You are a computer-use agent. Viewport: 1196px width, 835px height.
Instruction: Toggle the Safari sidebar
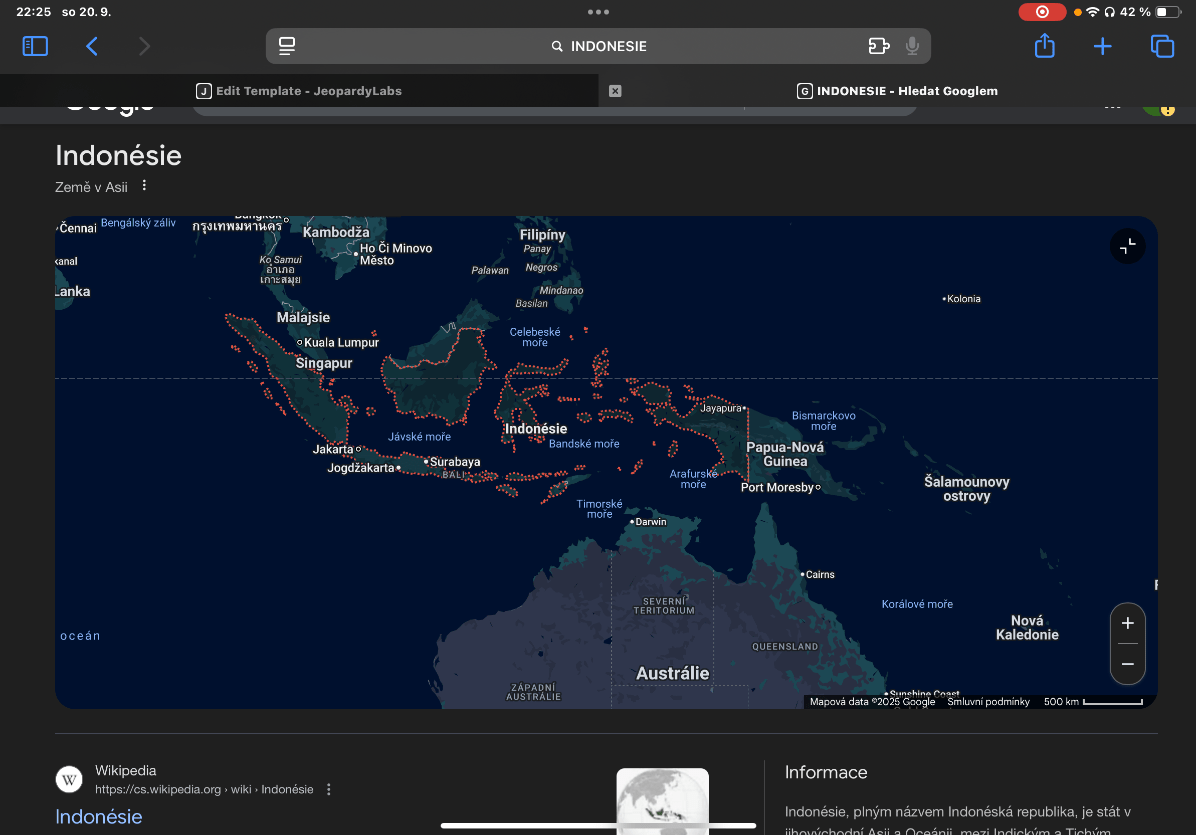click(35, 47)
